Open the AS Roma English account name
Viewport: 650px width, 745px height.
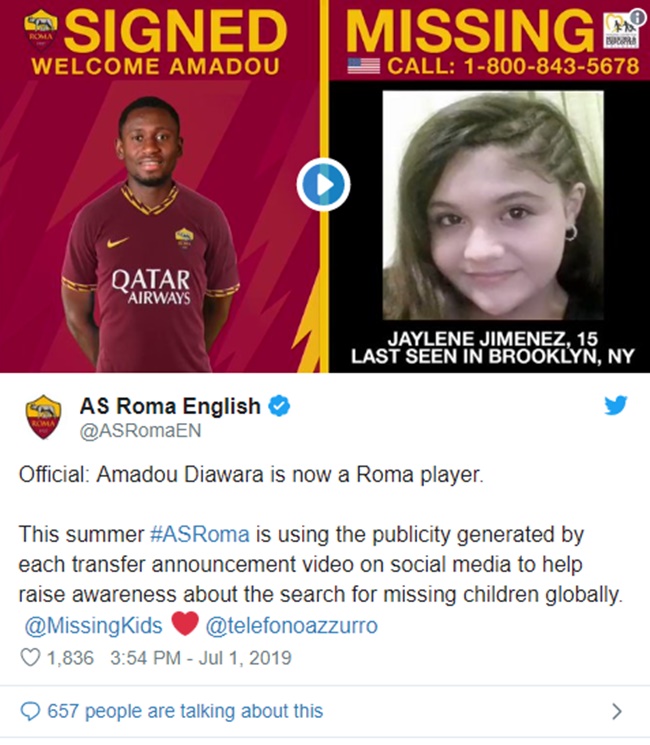(x=170, y=406)
